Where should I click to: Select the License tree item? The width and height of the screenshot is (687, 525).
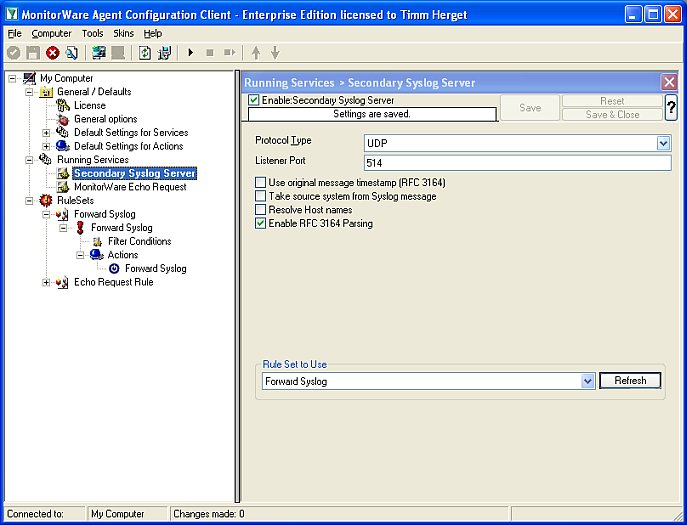(x=90, y=106)
